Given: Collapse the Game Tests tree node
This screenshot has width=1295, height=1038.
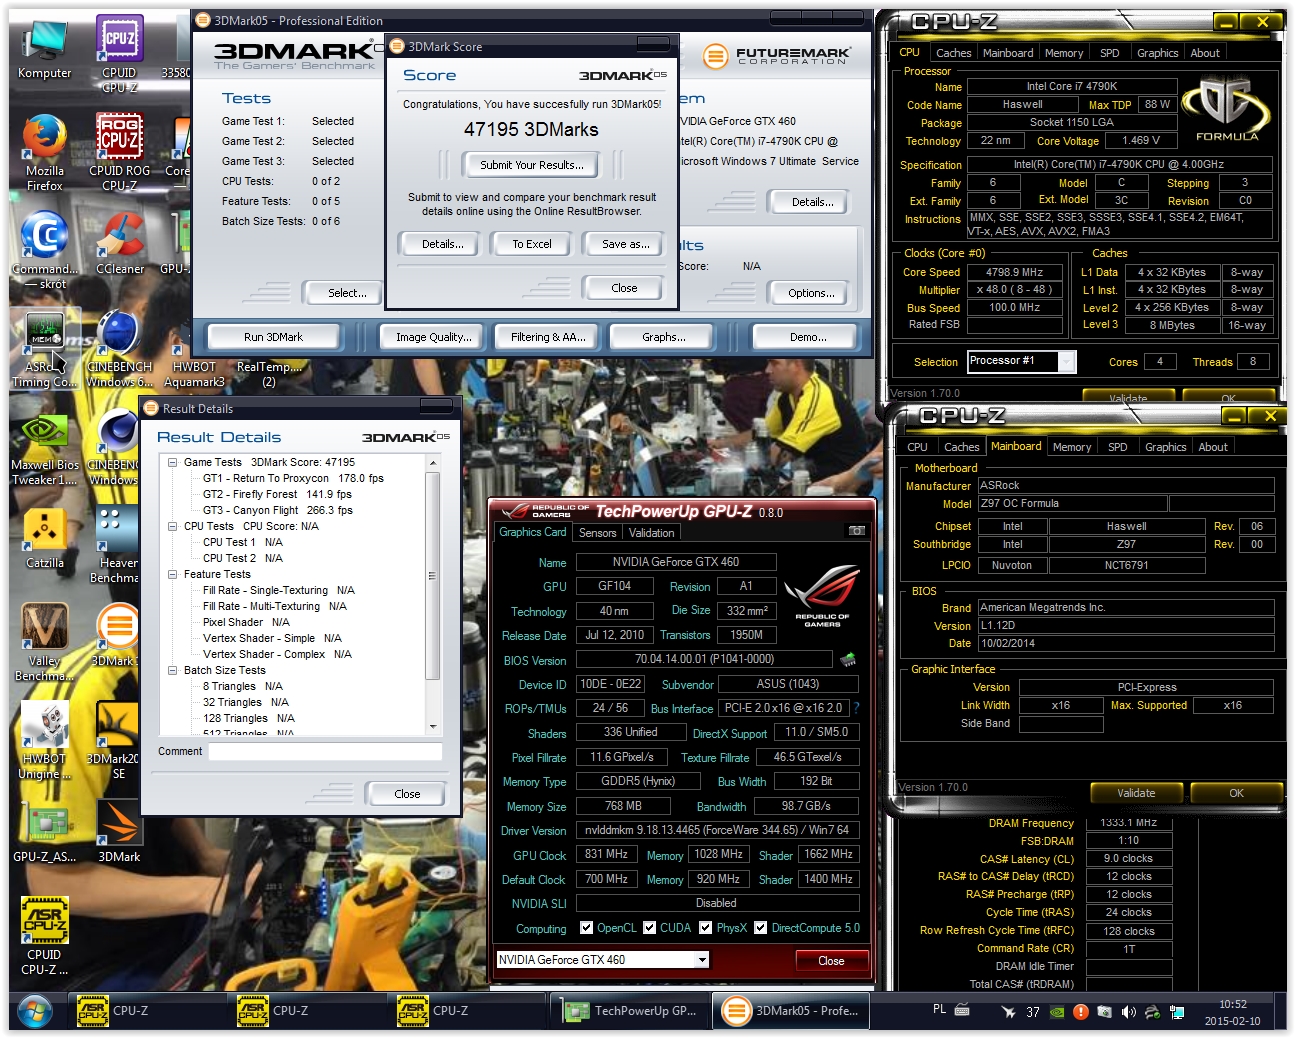Looking at the screenshot, I should (173, 462).
